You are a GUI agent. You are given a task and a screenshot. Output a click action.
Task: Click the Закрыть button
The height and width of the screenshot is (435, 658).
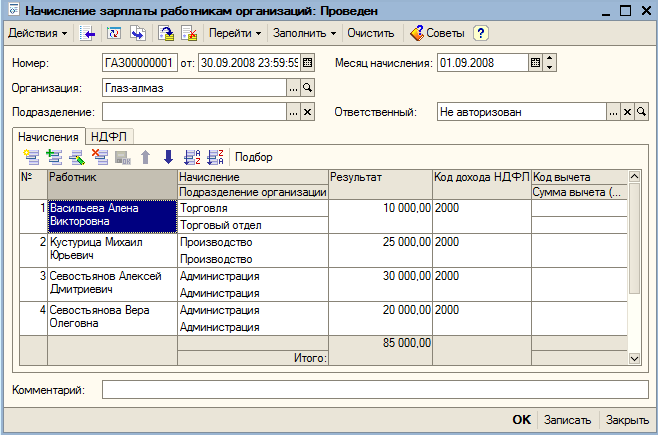(x=627, y=419)
